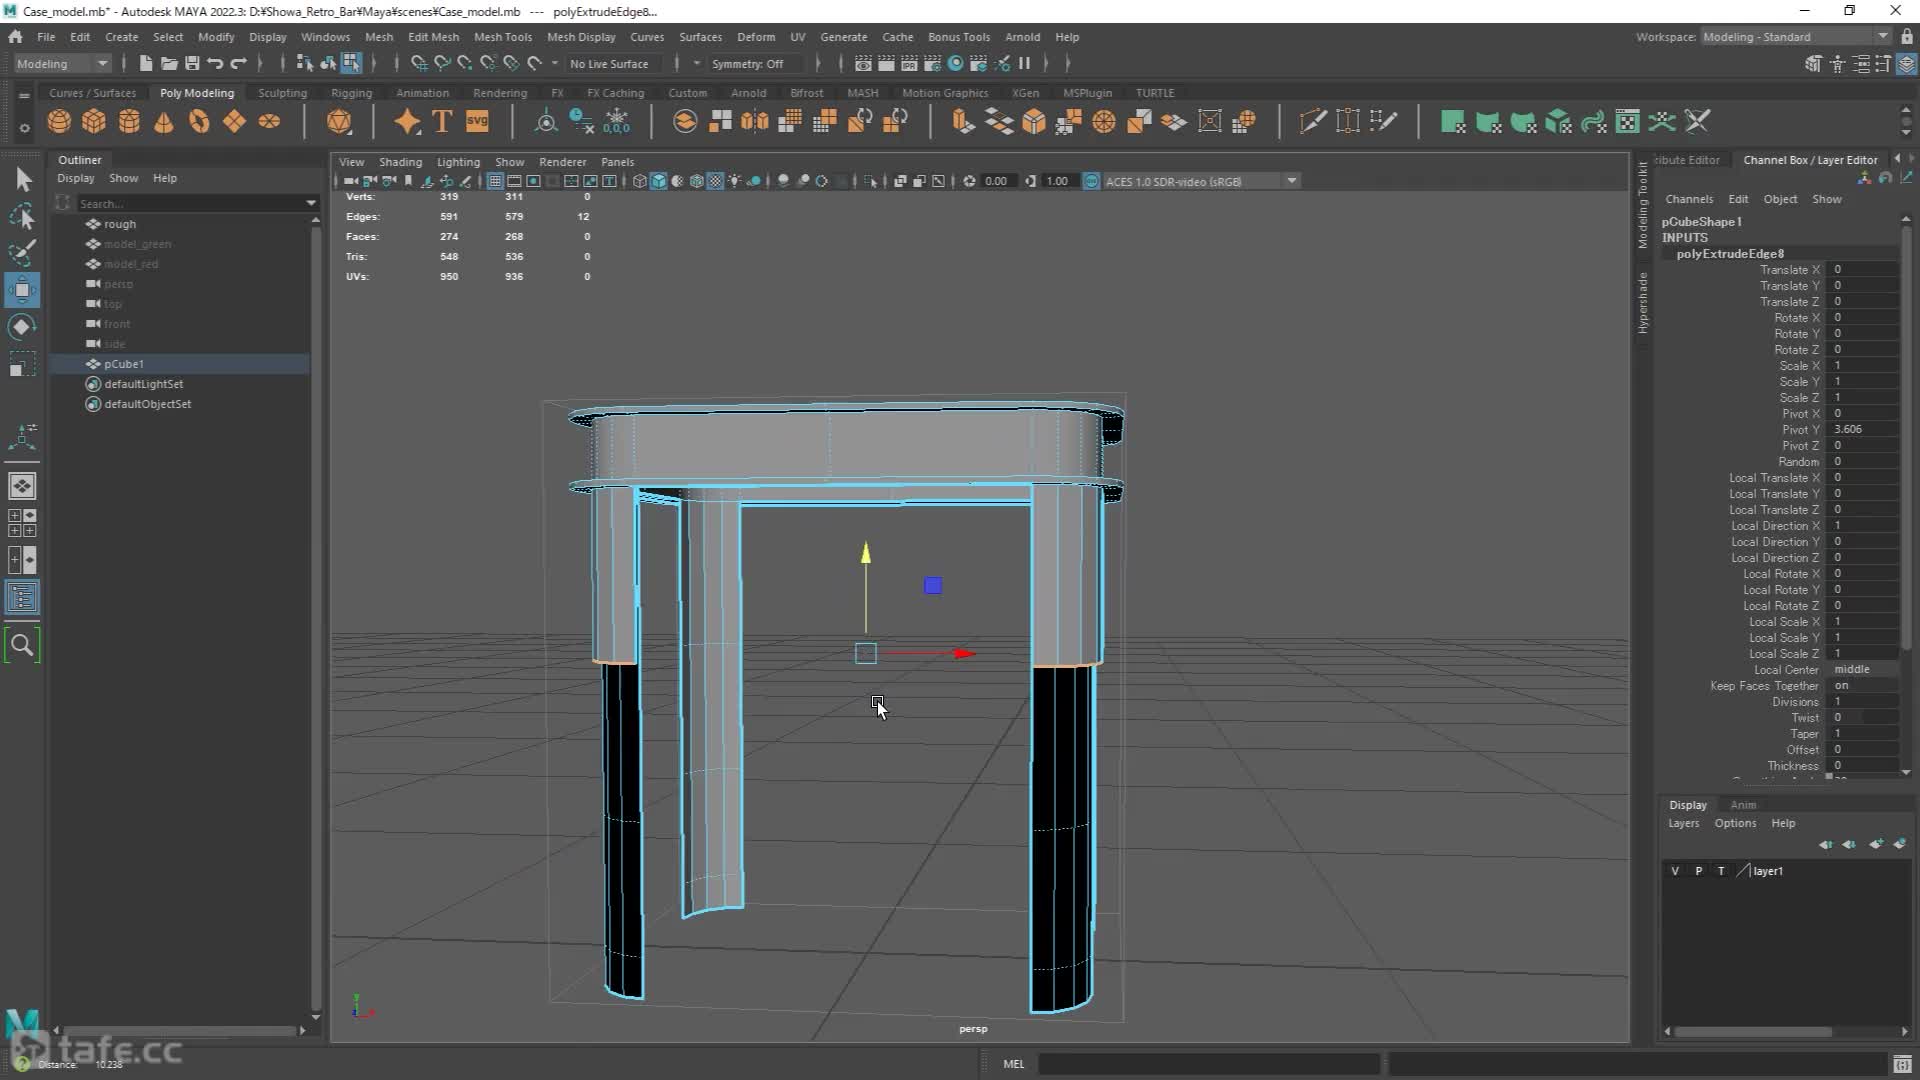Click the MEL script language label
This screenshot has height=1080, width=1920.
pos(1014,1064)
